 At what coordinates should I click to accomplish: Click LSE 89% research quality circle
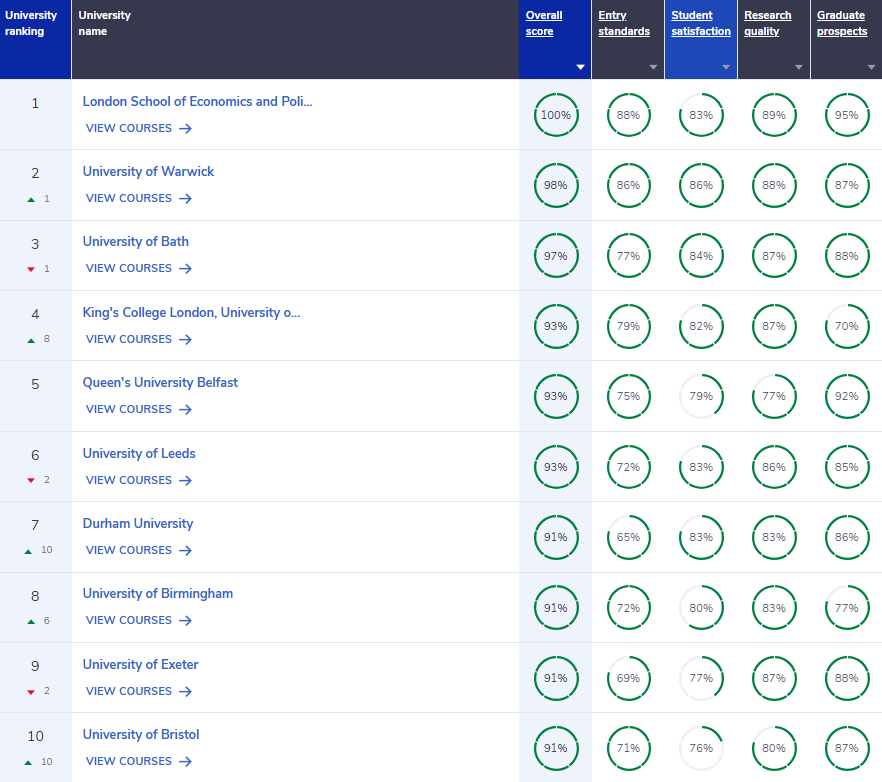pyautogui.click(x=774, y=115)
